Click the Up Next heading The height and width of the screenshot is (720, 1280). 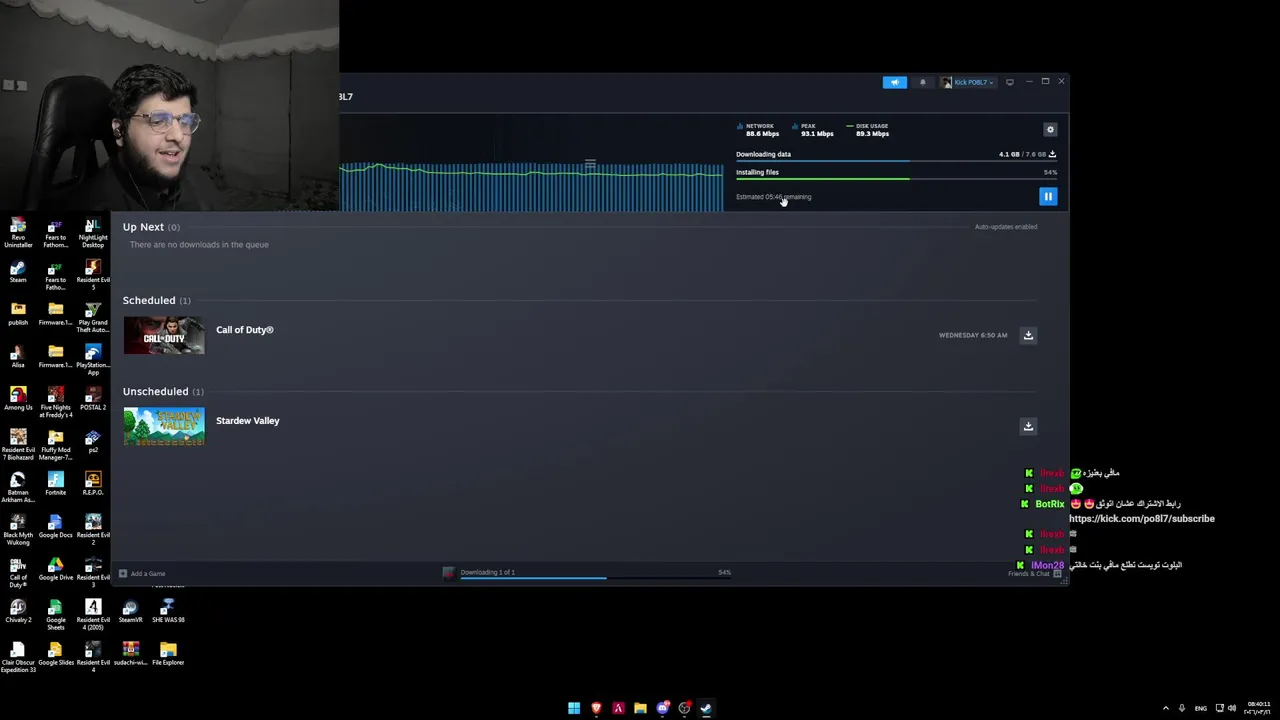click(x=143, y=227)
